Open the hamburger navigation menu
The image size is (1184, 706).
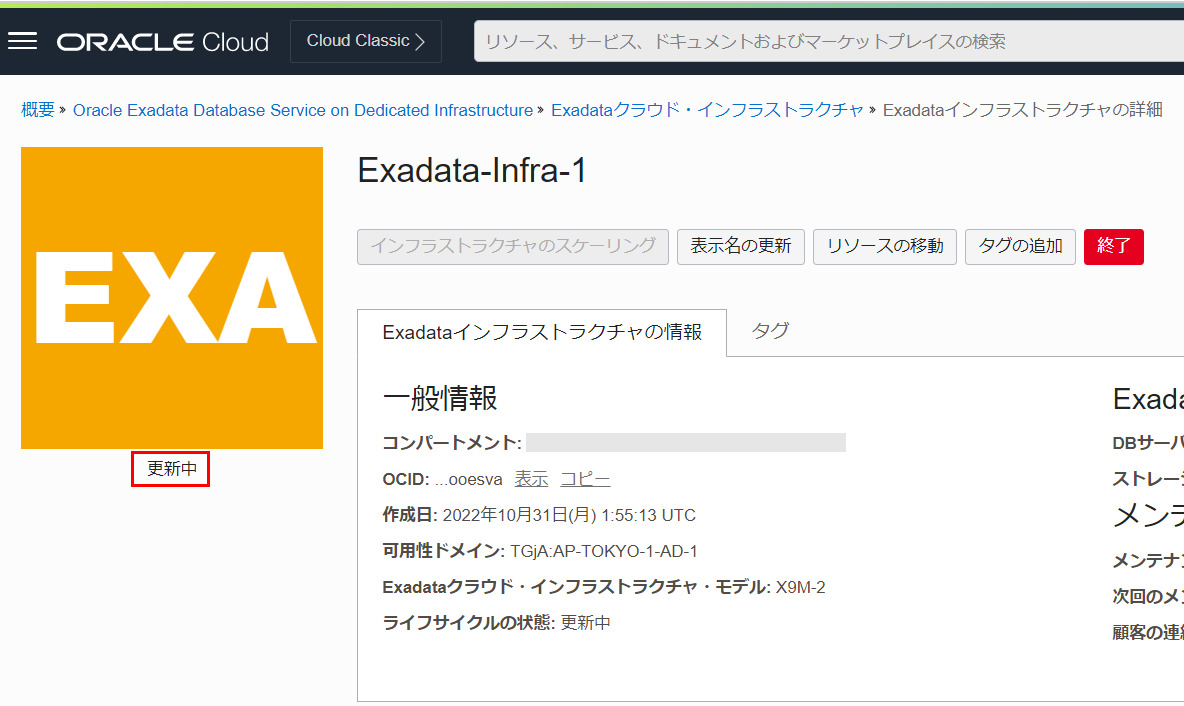[x=22, y=41]
